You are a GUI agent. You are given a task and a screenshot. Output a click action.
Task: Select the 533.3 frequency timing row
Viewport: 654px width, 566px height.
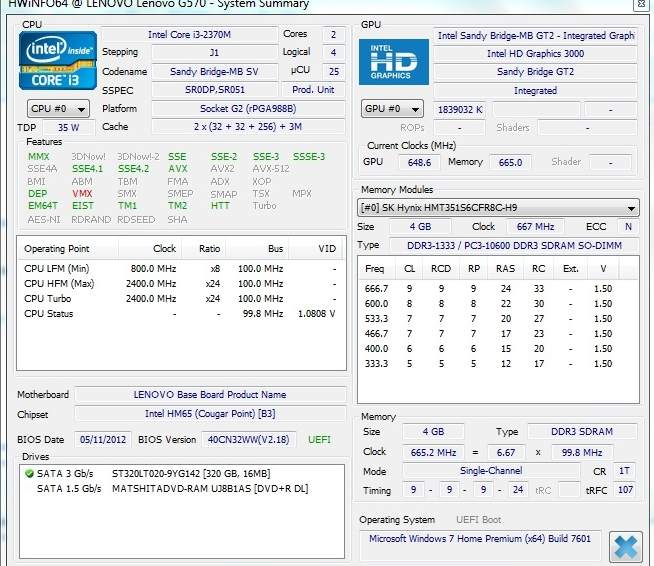click(x=498, y=319)
